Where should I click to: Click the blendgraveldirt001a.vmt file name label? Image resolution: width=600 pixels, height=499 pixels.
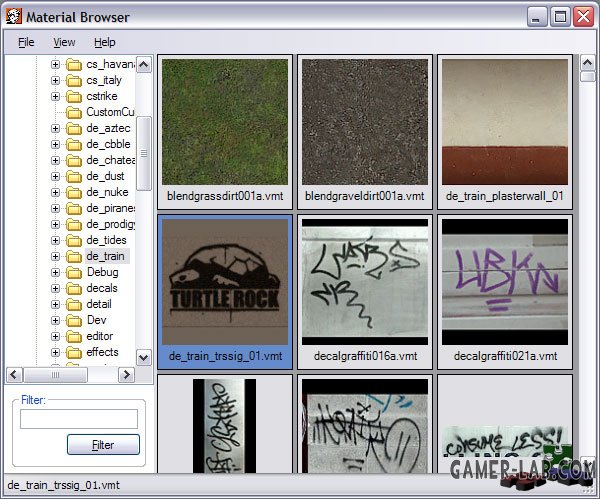(x=365, y=196)
